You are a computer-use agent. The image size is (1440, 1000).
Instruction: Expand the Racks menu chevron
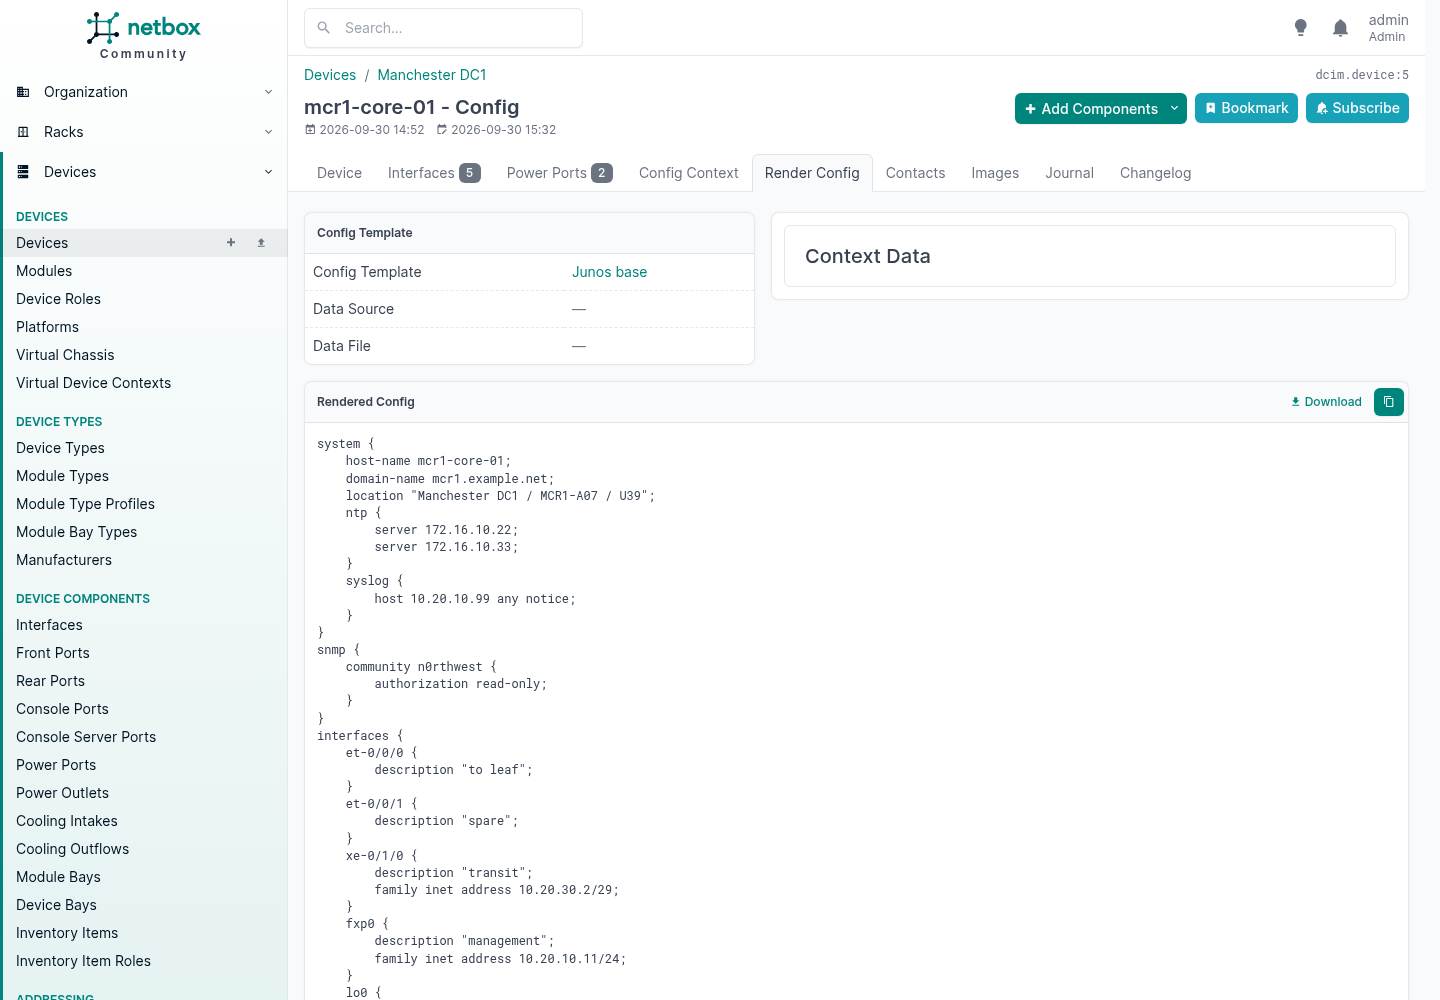pos(268,132)
